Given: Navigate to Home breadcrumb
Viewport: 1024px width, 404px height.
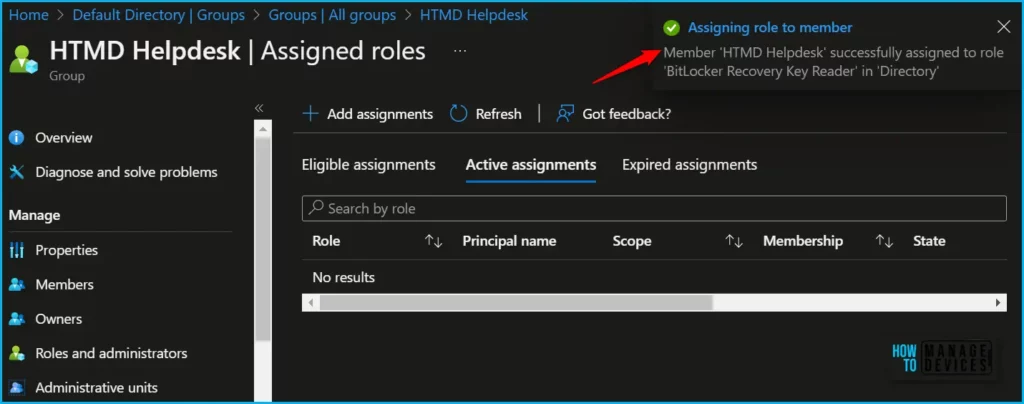Looking at the screenshot, I should (x=29, y=14).
